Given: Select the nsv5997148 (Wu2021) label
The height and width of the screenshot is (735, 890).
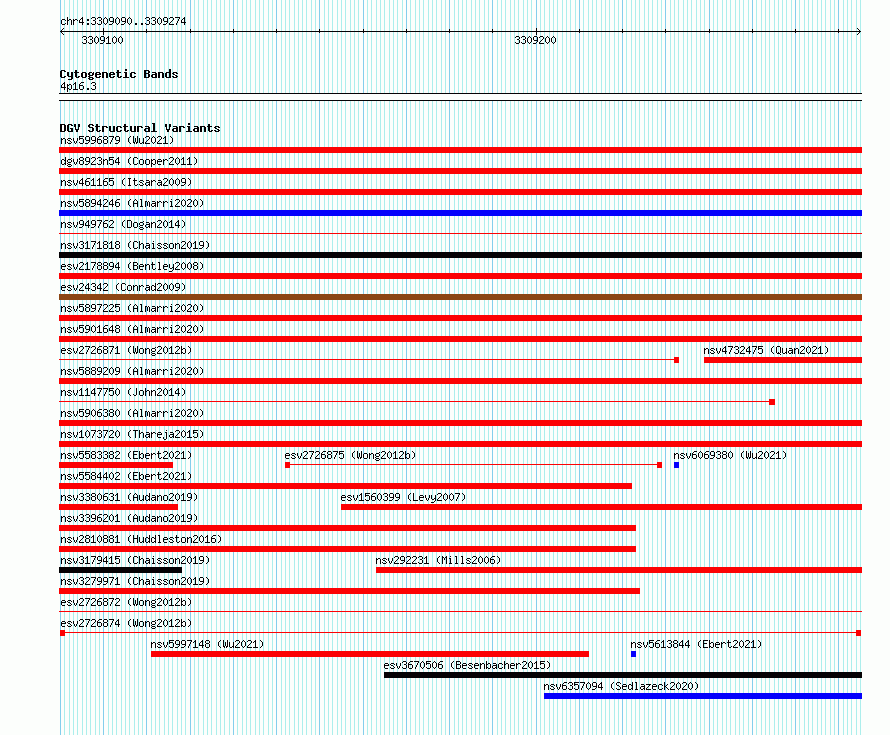Looking at the screenshot, I should pyautogui.click(x=207, y=644).
